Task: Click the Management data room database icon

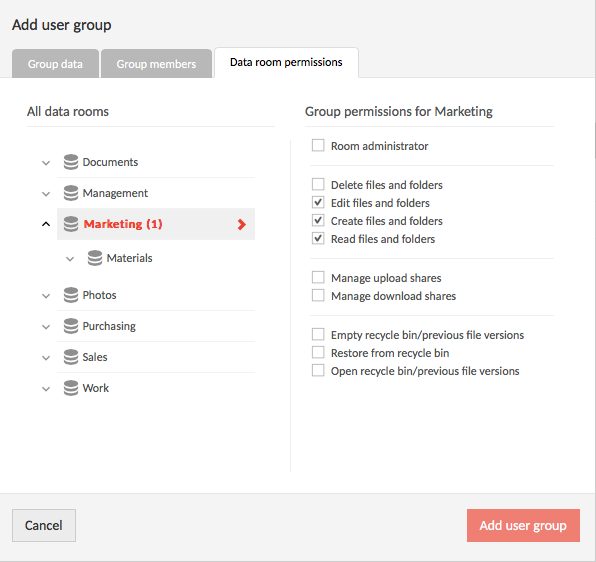Action: 71,193
